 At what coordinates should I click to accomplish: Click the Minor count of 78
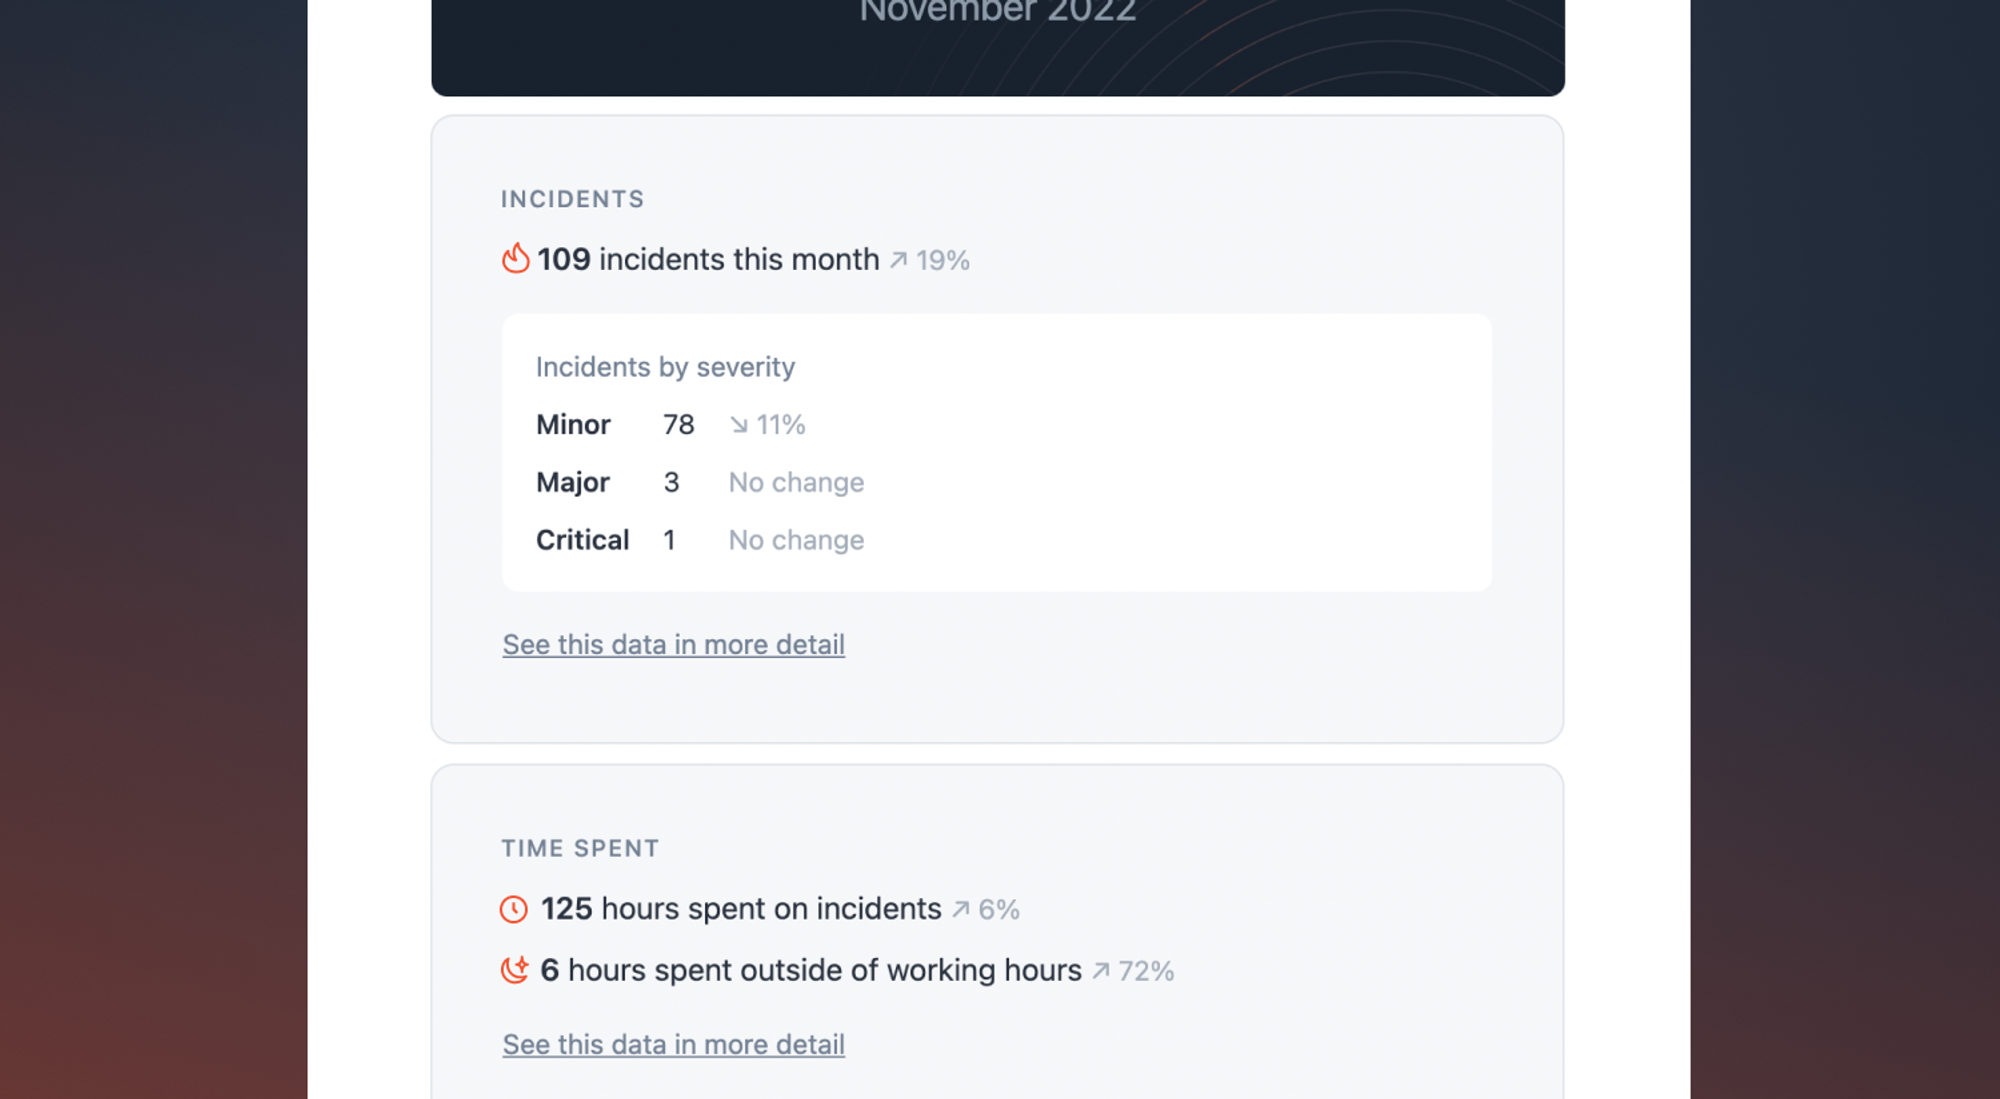click(x=678, y=425)
